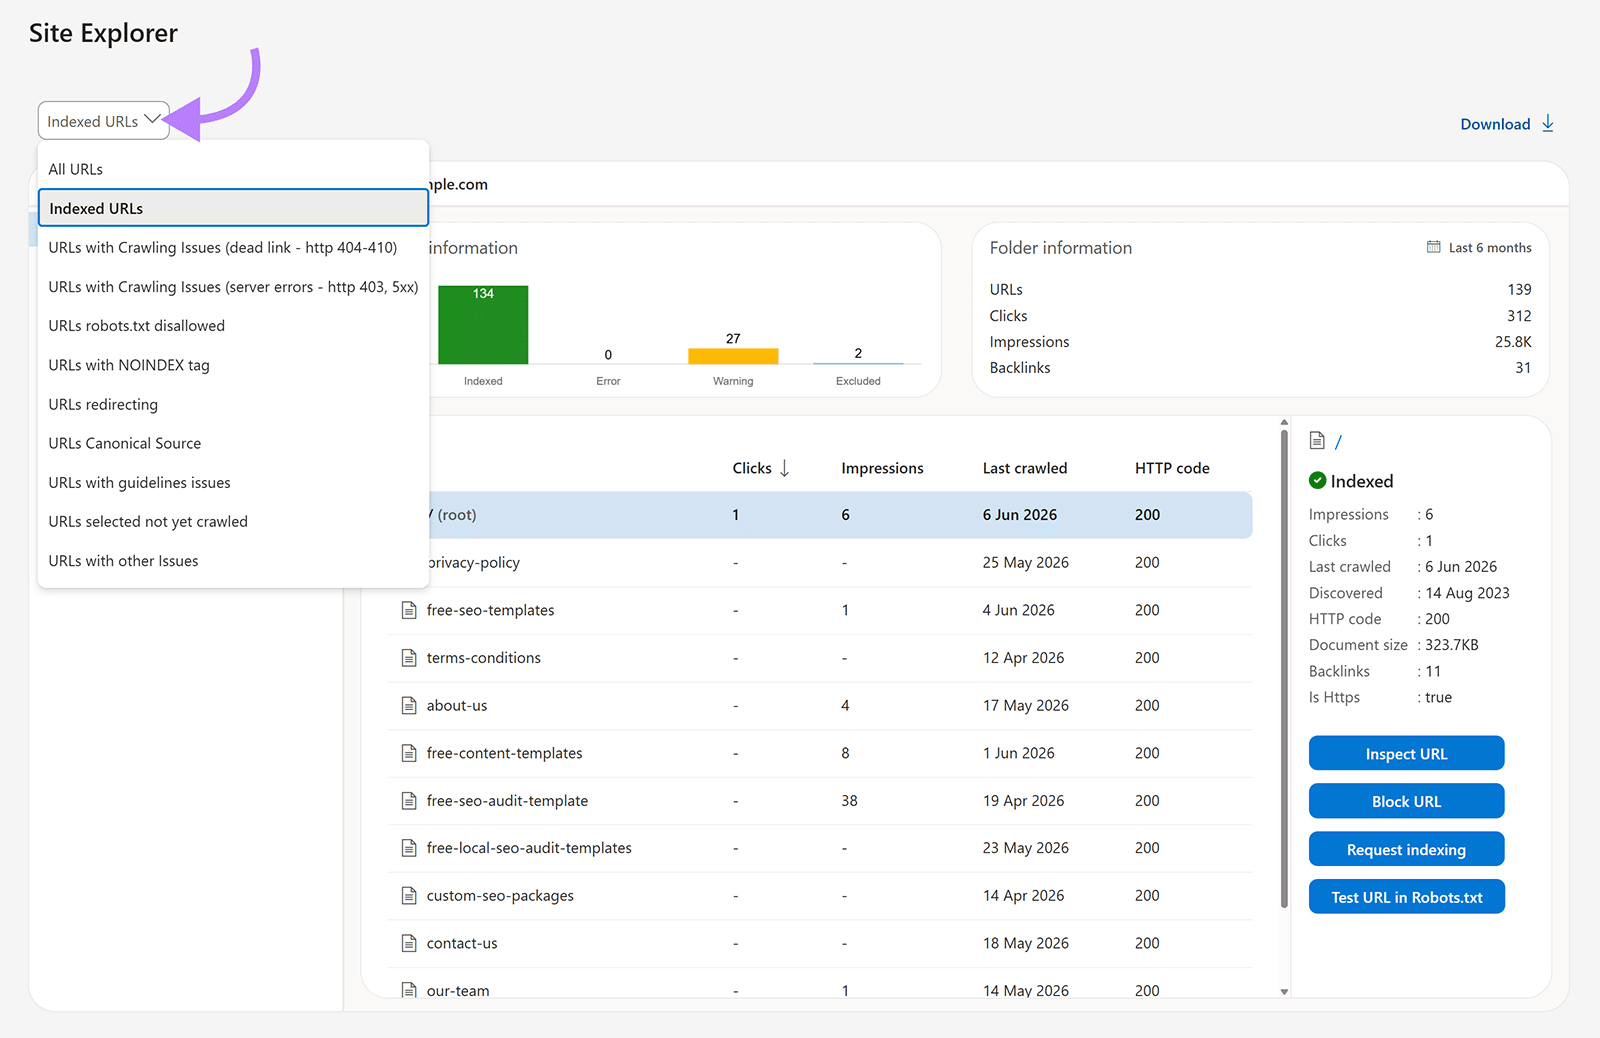Click the page icon for custom-seo-packages
The height and width of the screenshot is (1038, 1600).
[409, 896]
